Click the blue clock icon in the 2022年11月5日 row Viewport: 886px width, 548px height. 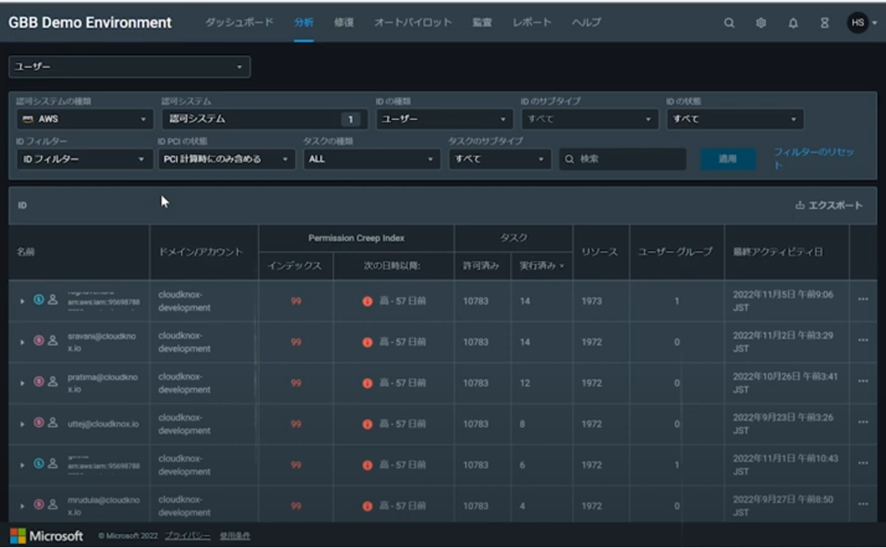coord(39,299)
